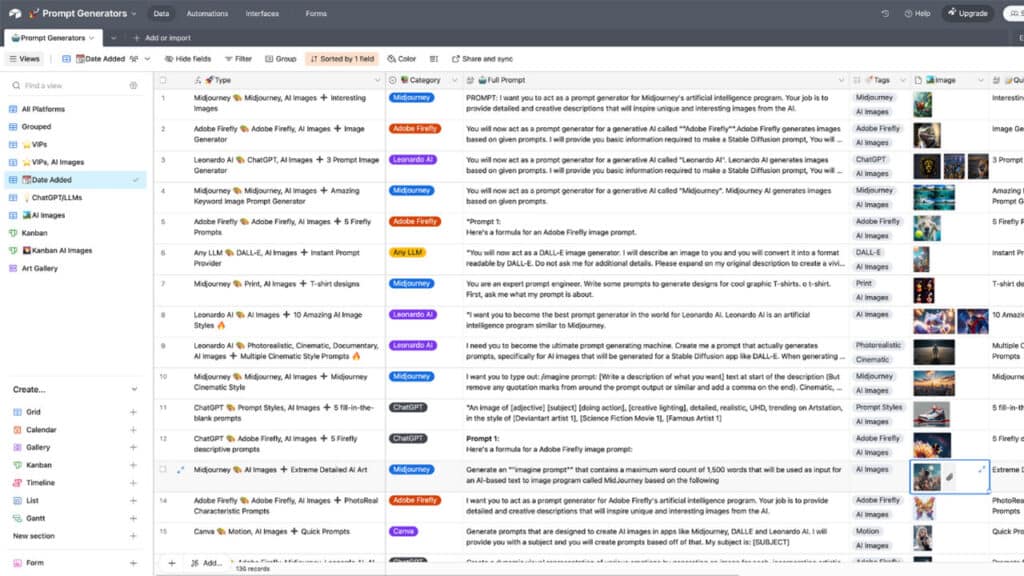Click the base logo icon at top left
The image size is (1024, 576).
[14, 13]
